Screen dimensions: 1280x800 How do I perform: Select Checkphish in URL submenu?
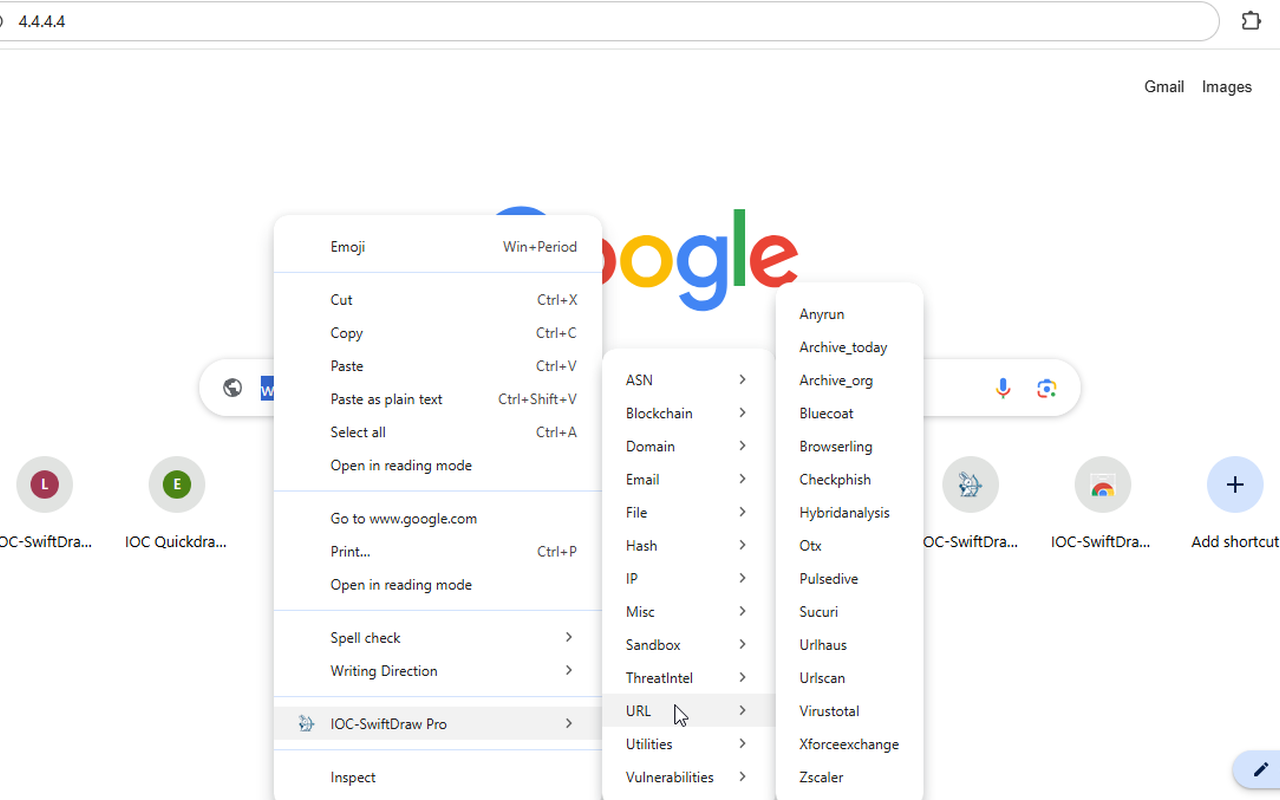click(x=849, y=479)
